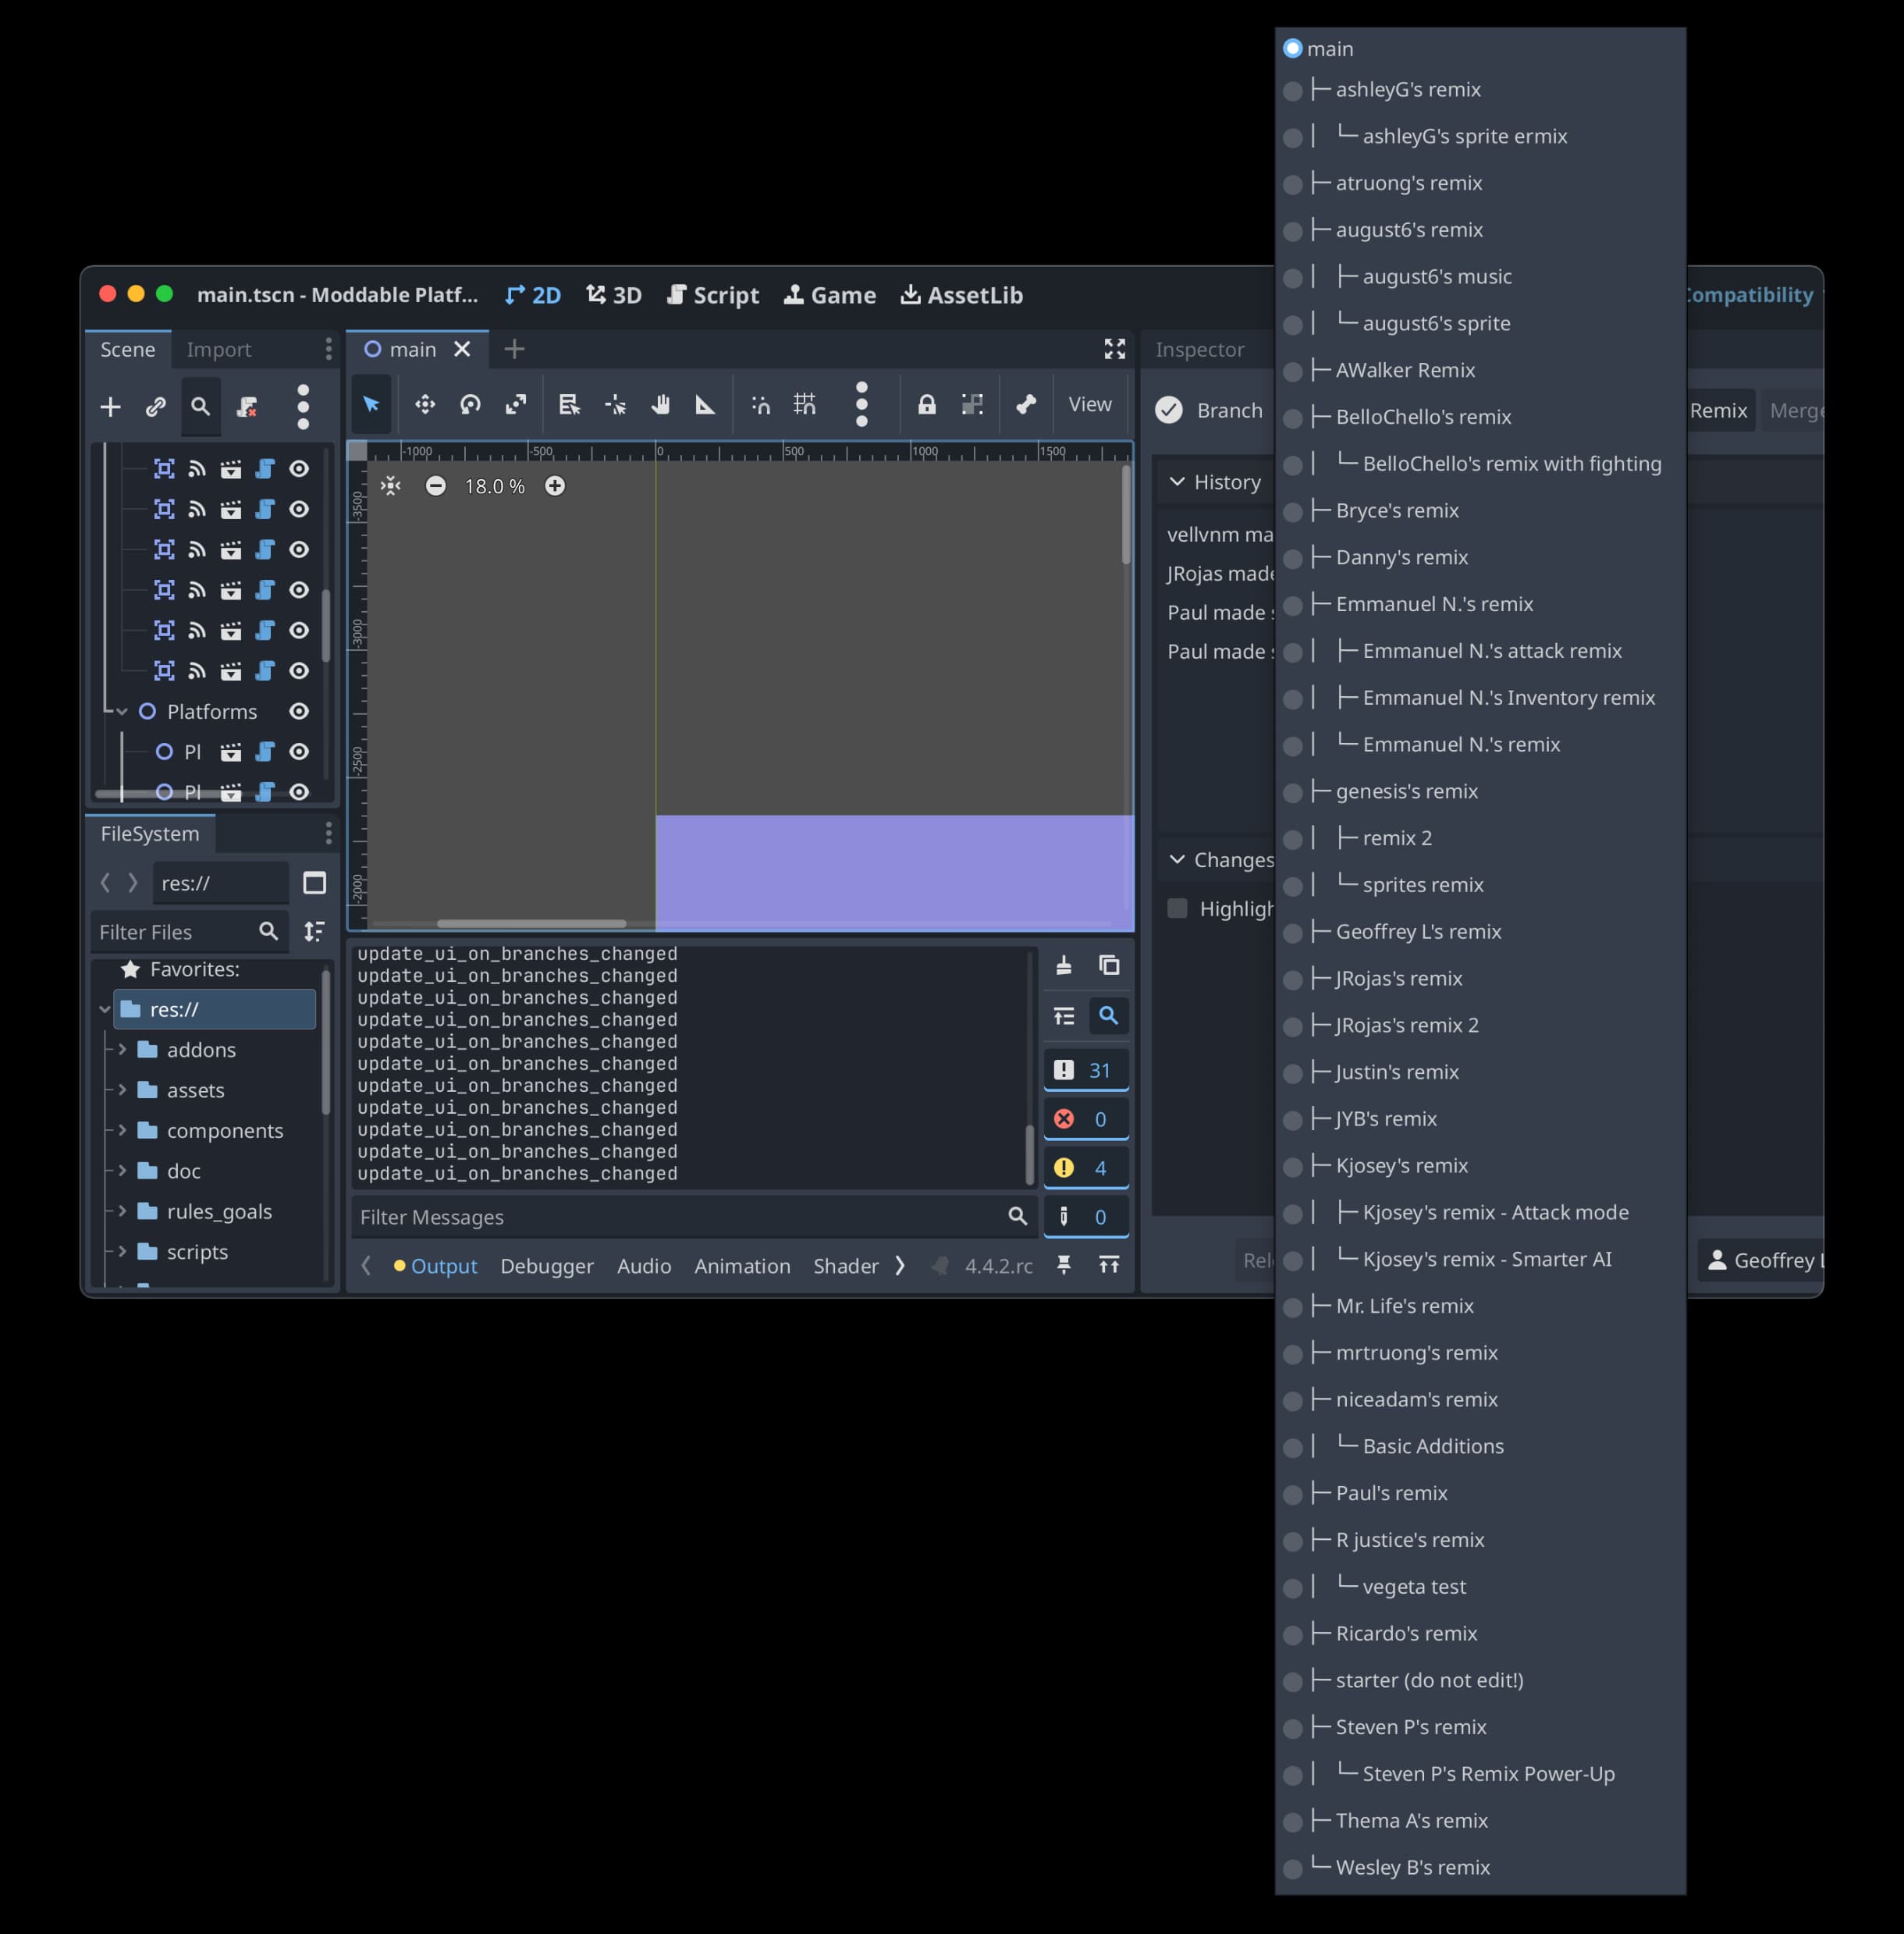Copy output log selection icon
The width and height of the screenshot is (1904, 1934).
1109,965
